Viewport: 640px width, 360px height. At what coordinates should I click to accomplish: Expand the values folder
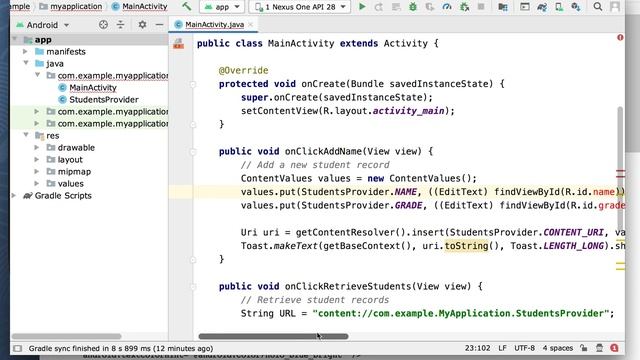pyautogui.click(x=37, y=183)
